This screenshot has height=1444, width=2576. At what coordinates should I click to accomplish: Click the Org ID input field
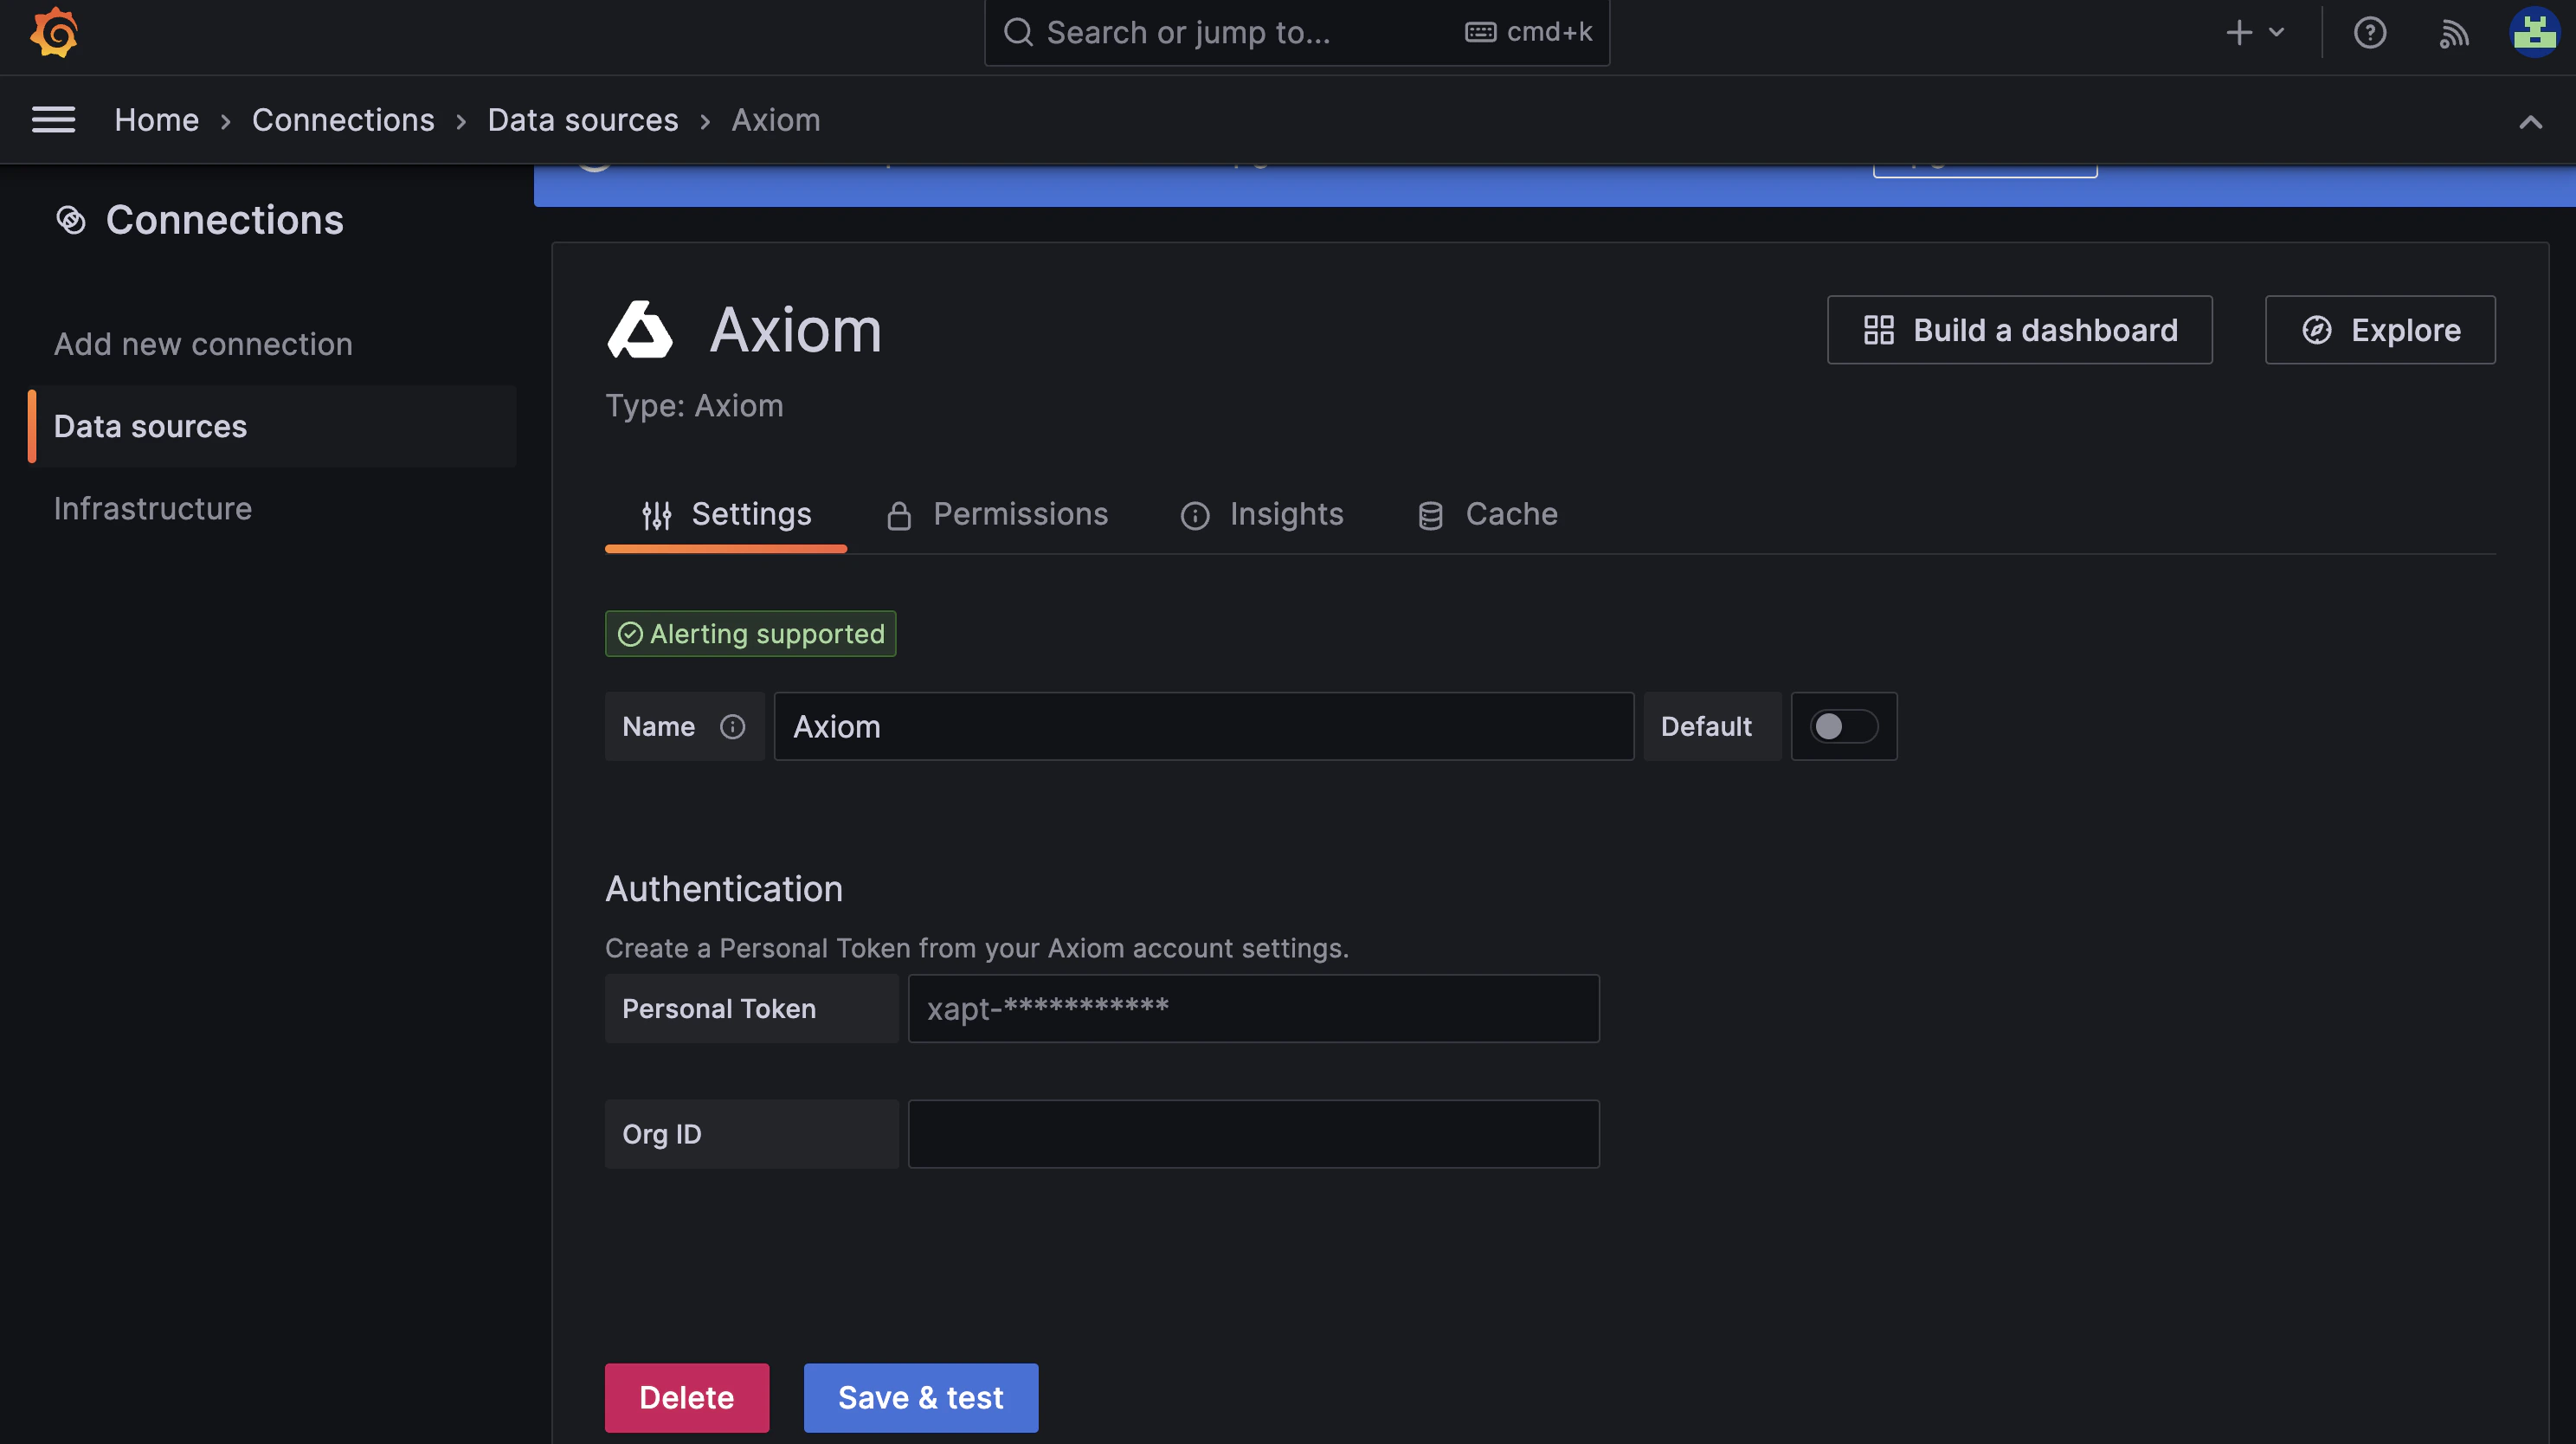tap(1253, 1134)
